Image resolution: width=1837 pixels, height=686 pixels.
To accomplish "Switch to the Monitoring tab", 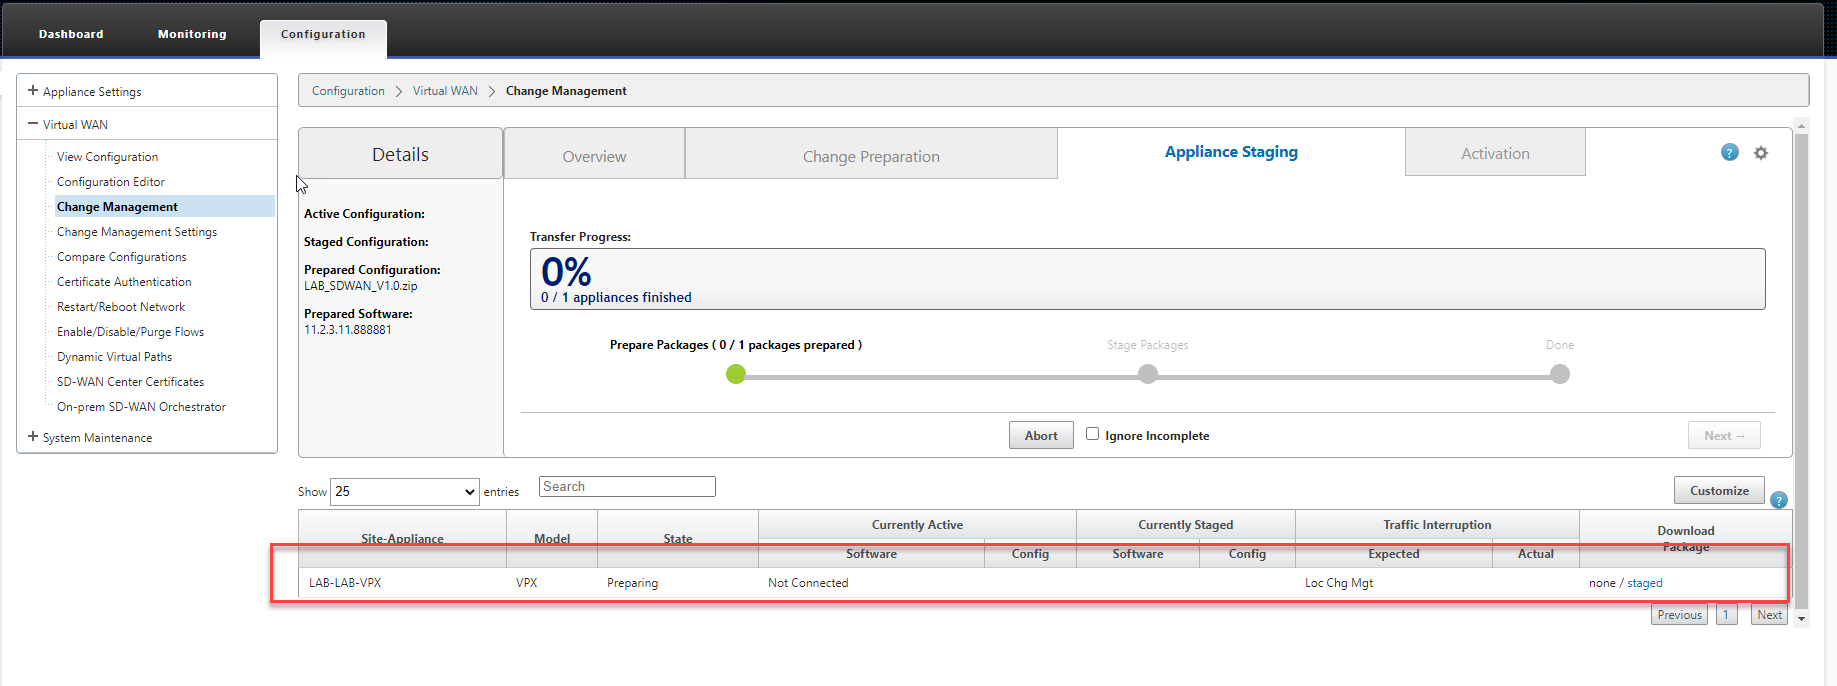I will tap(192, 34).
